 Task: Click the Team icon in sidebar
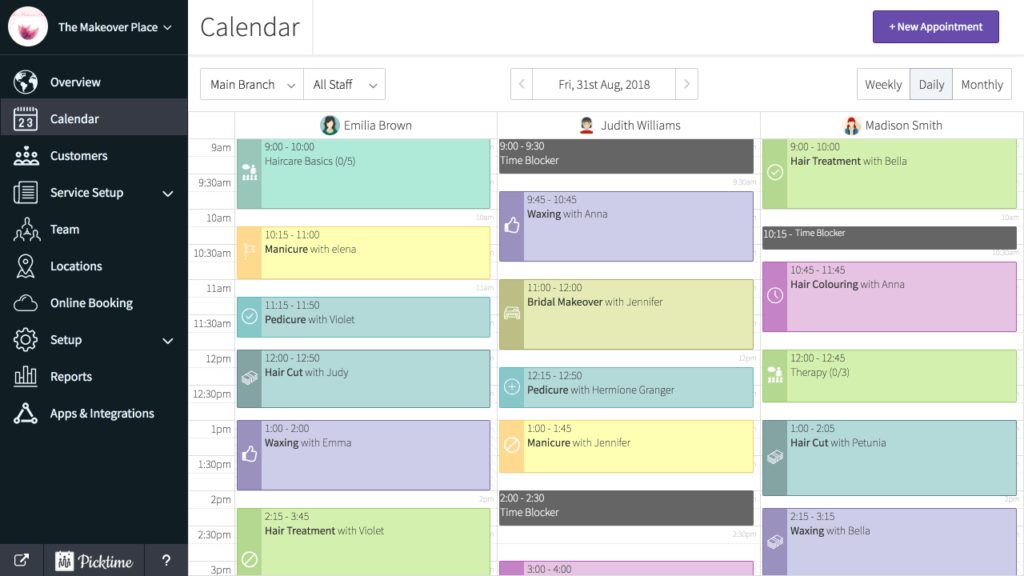26,229
